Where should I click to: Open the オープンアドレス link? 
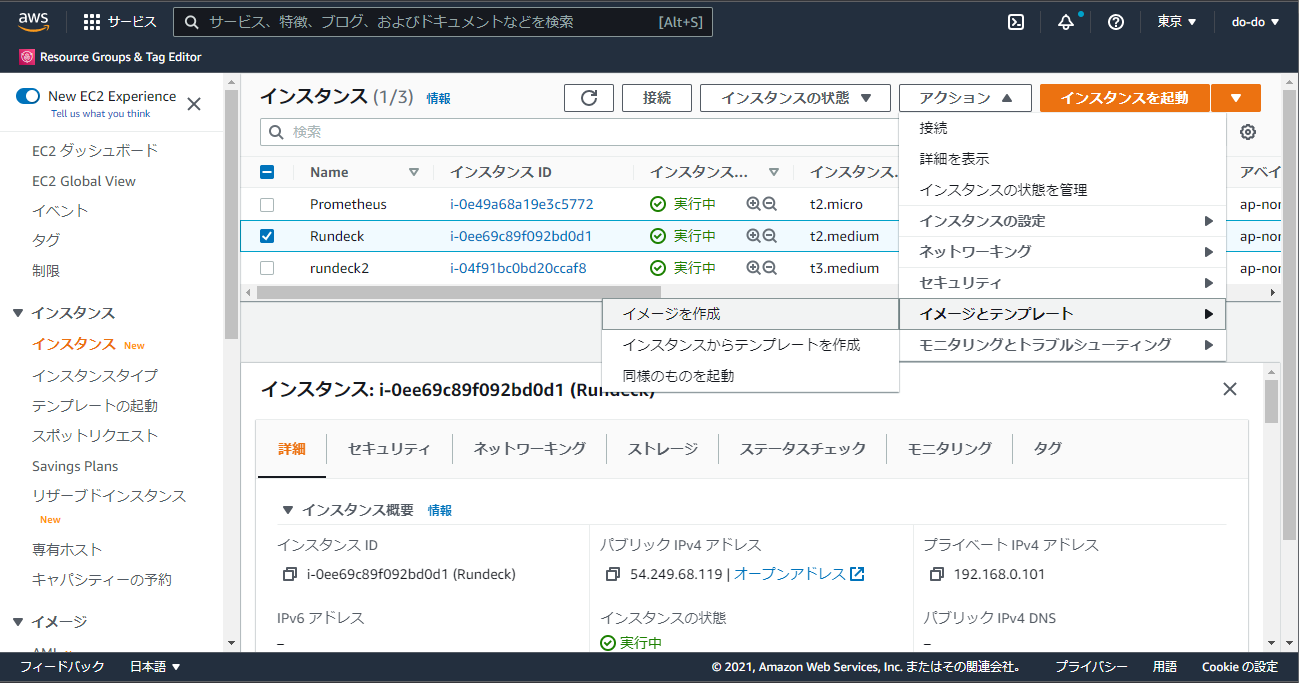tap(790, 574)
